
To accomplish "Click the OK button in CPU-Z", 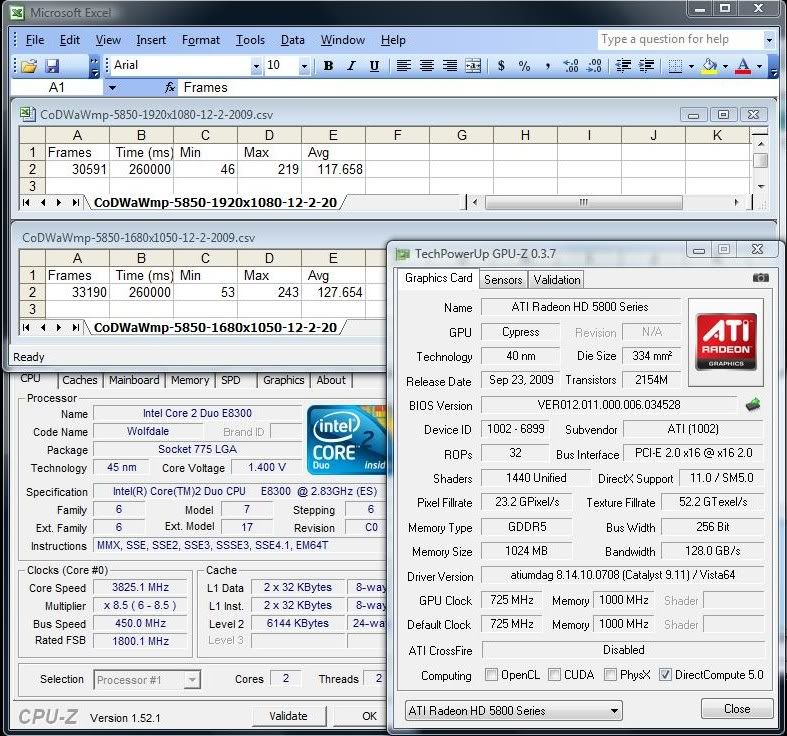I will point(361,716).
